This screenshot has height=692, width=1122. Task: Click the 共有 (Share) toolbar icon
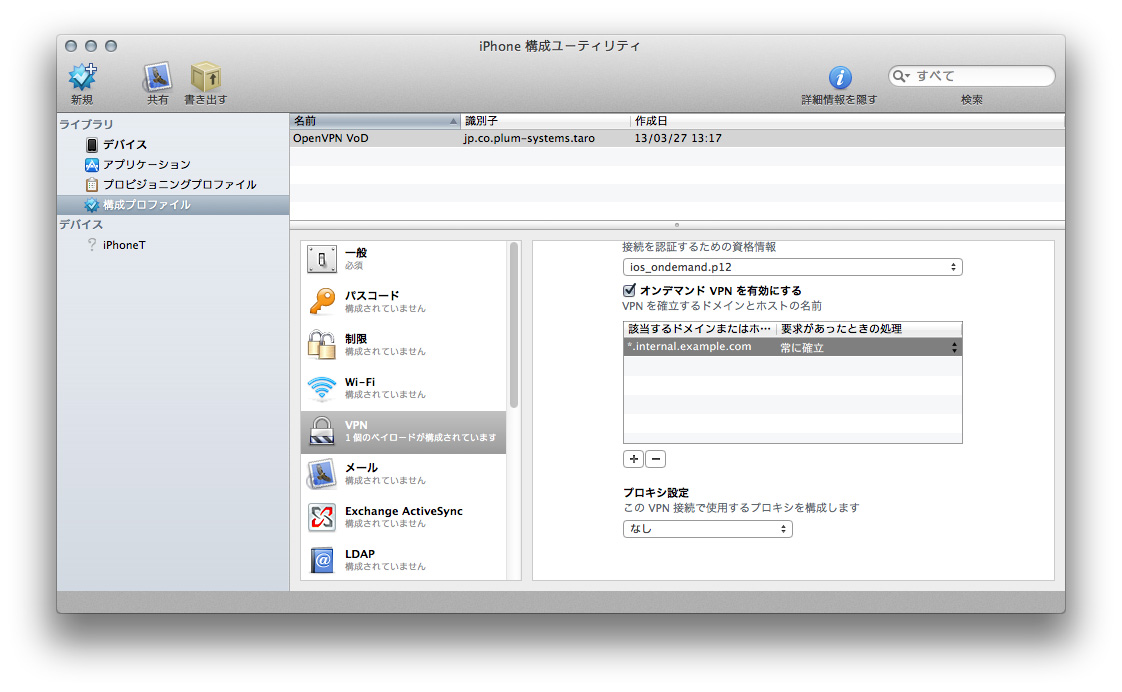tap(157, 77)
